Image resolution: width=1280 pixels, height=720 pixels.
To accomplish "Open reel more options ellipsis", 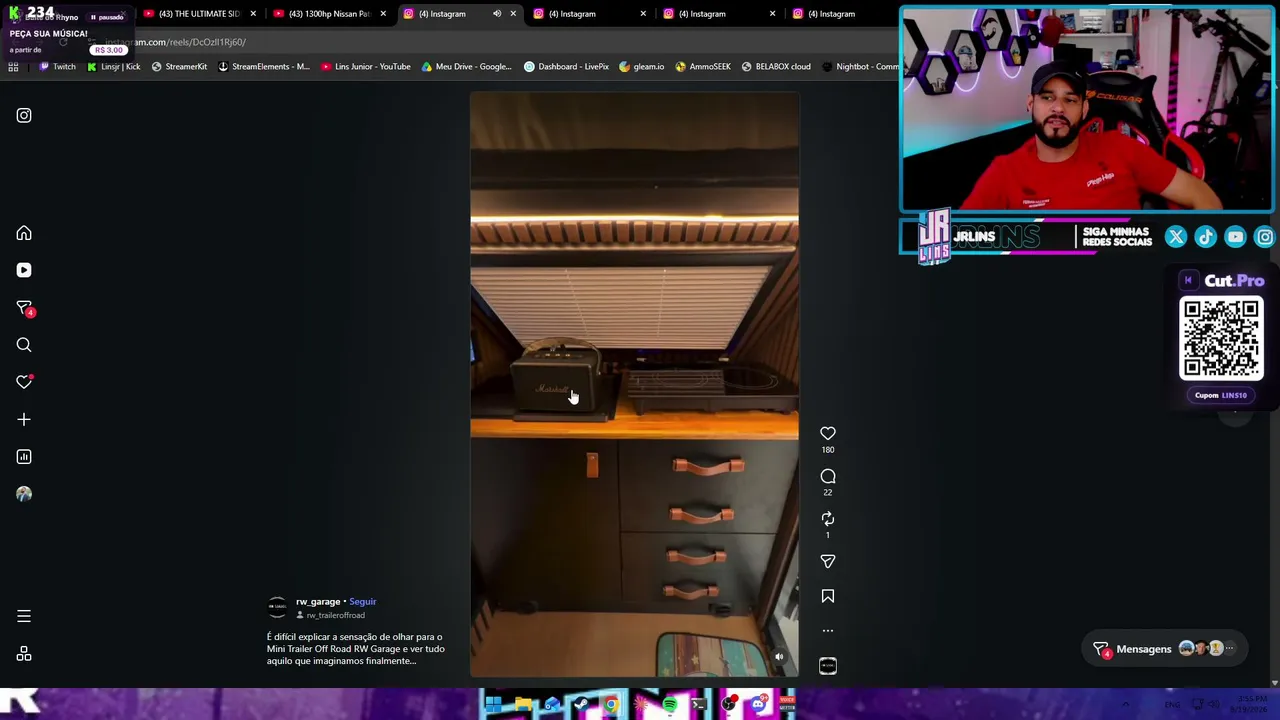I will click(828, 631).
